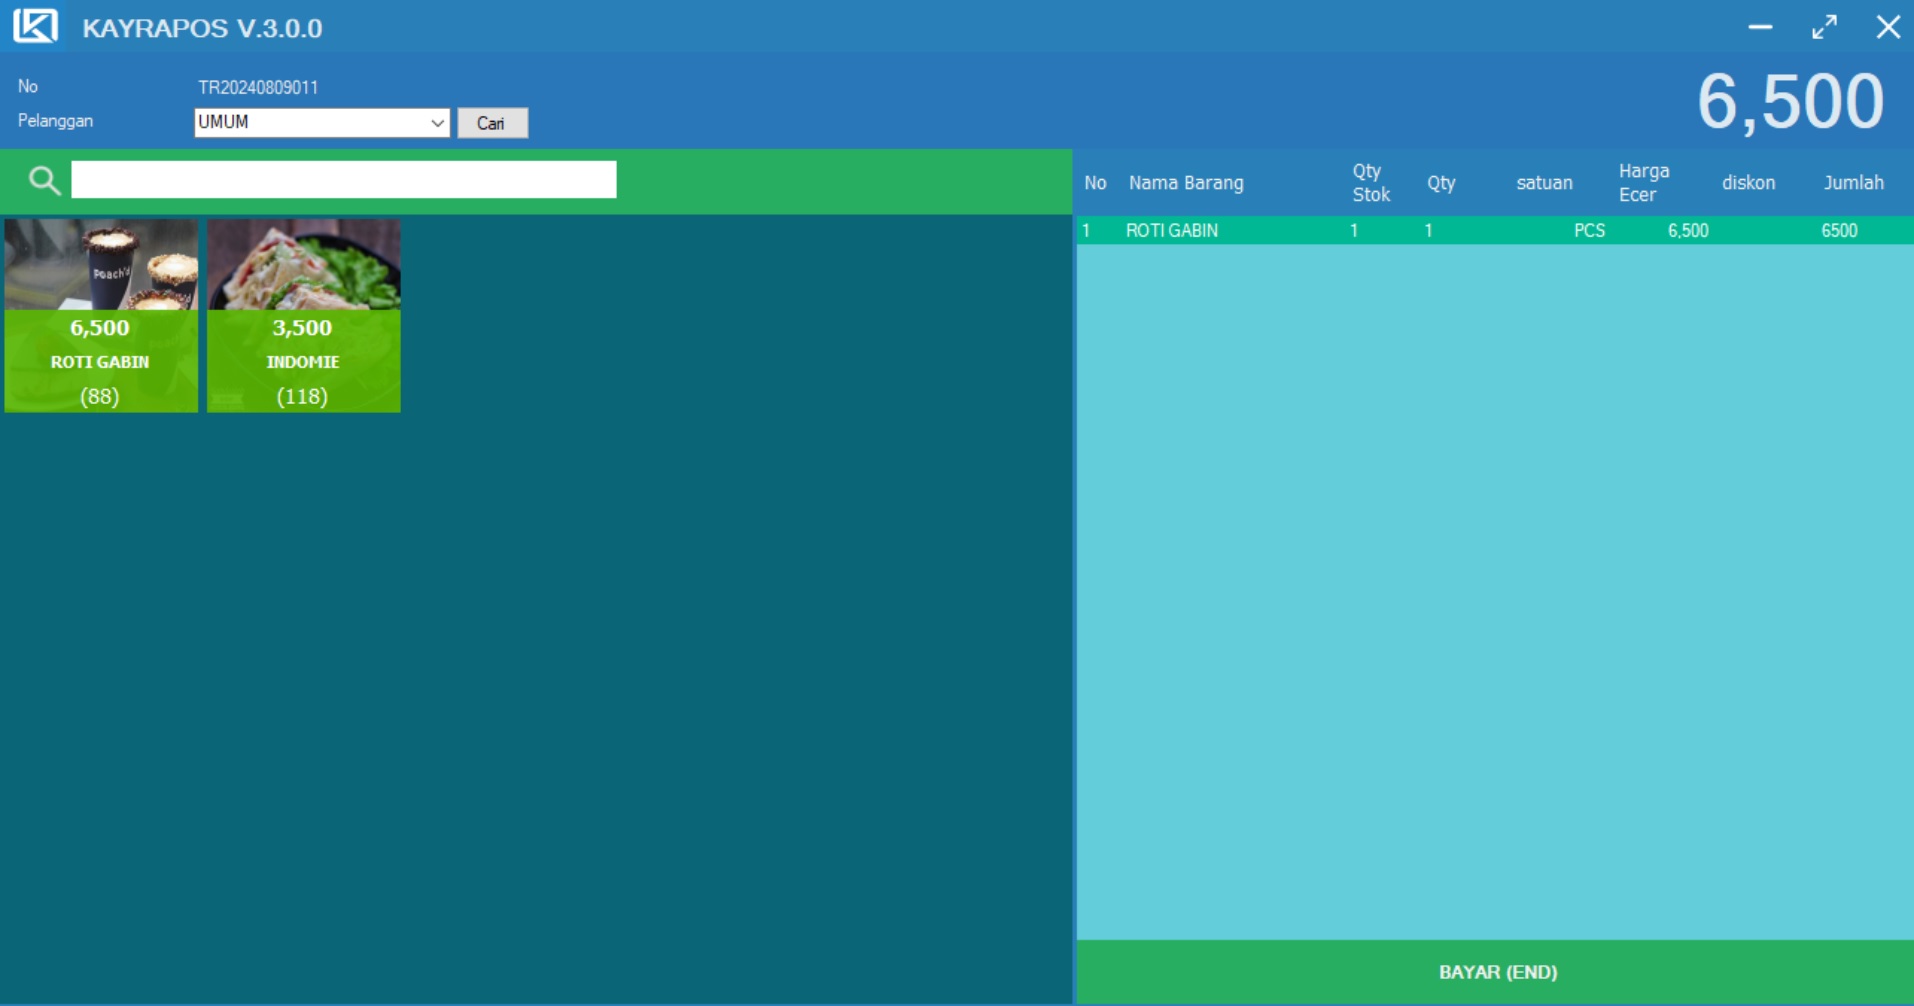The height and width of the screenshot is (1006, 1914).
Task: Minimize the KayraPOS window
Action: click(x=1760, y=27)
